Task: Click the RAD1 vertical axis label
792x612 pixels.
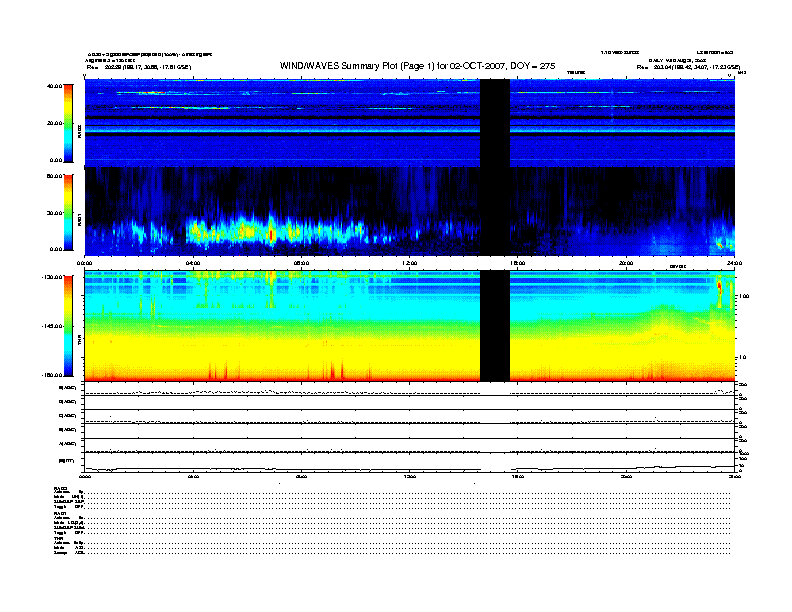Action: pos(79,219)
